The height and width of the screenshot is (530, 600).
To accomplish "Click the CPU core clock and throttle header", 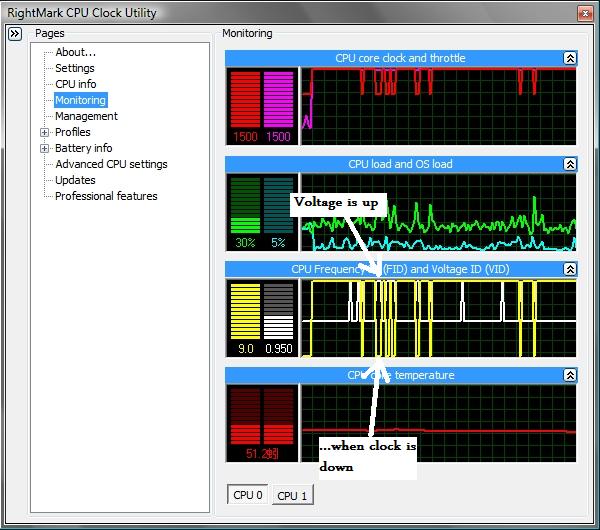I will pos(400,58).
